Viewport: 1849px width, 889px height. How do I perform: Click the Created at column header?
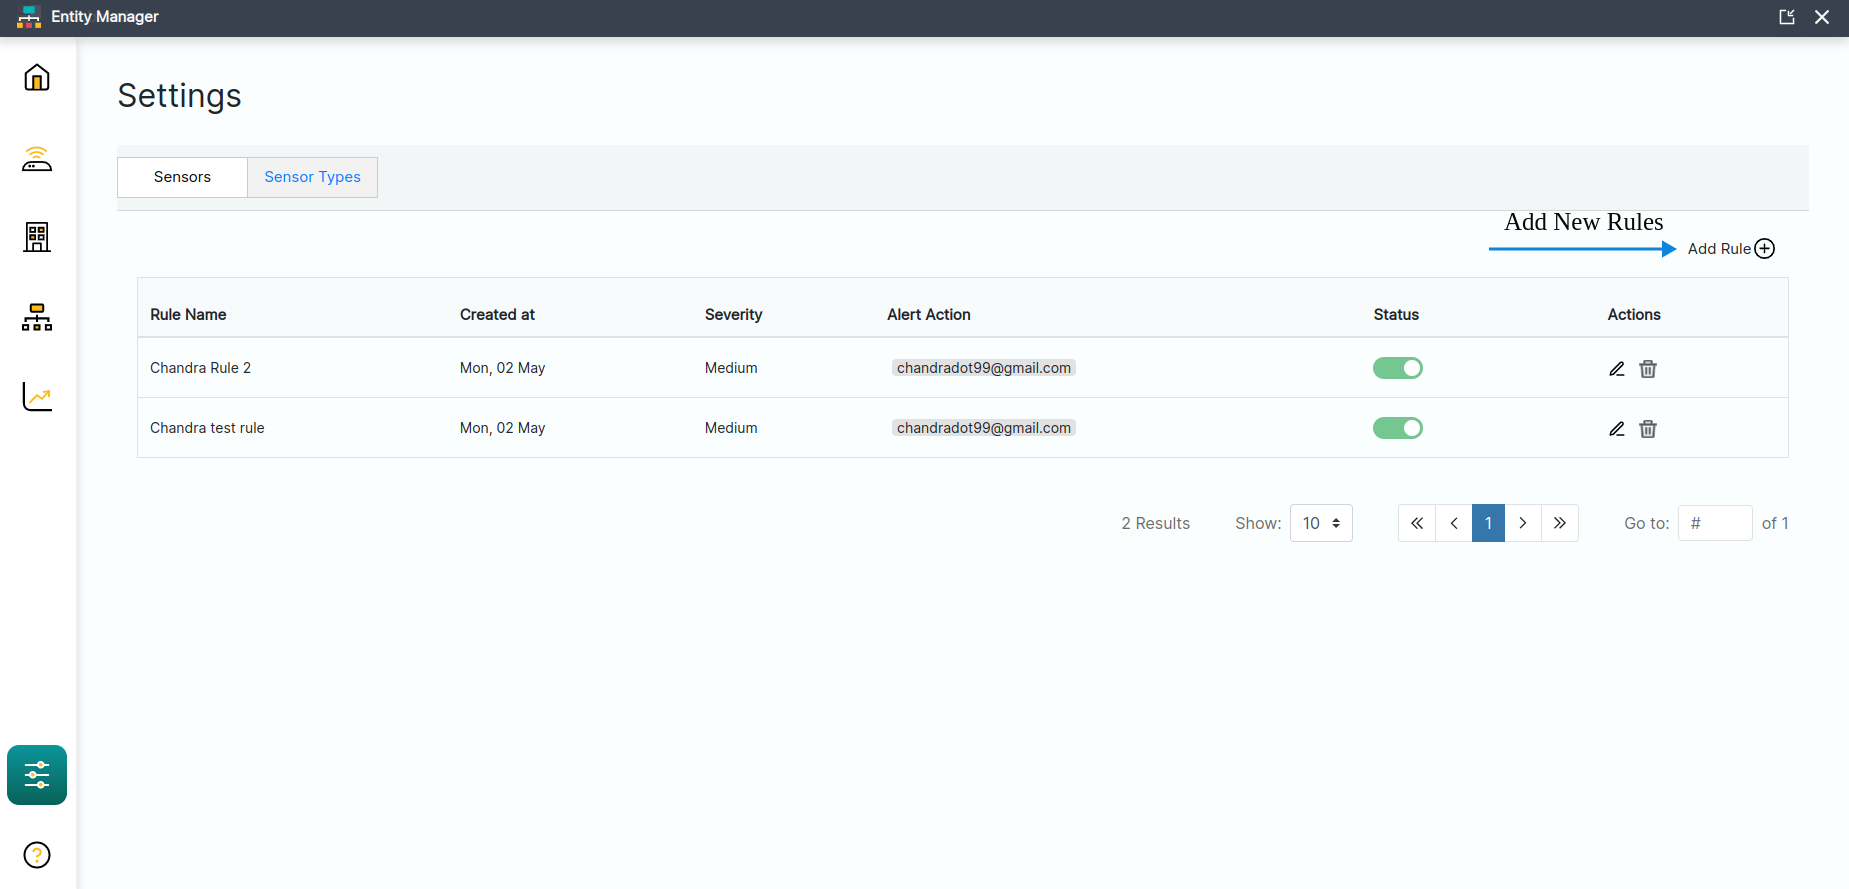click(497, 314)
